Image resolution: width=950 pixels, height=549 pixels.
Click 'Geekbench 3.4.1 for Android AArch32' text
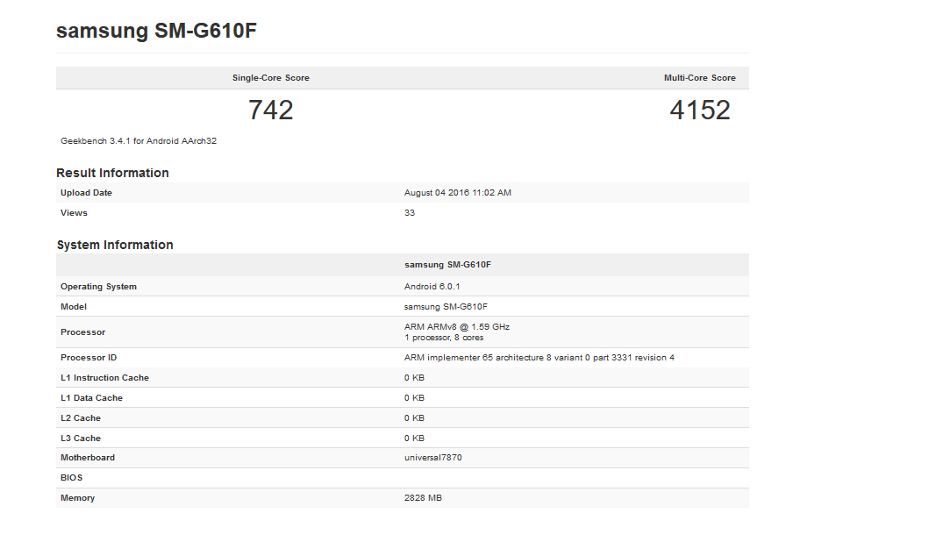point(138,141)
